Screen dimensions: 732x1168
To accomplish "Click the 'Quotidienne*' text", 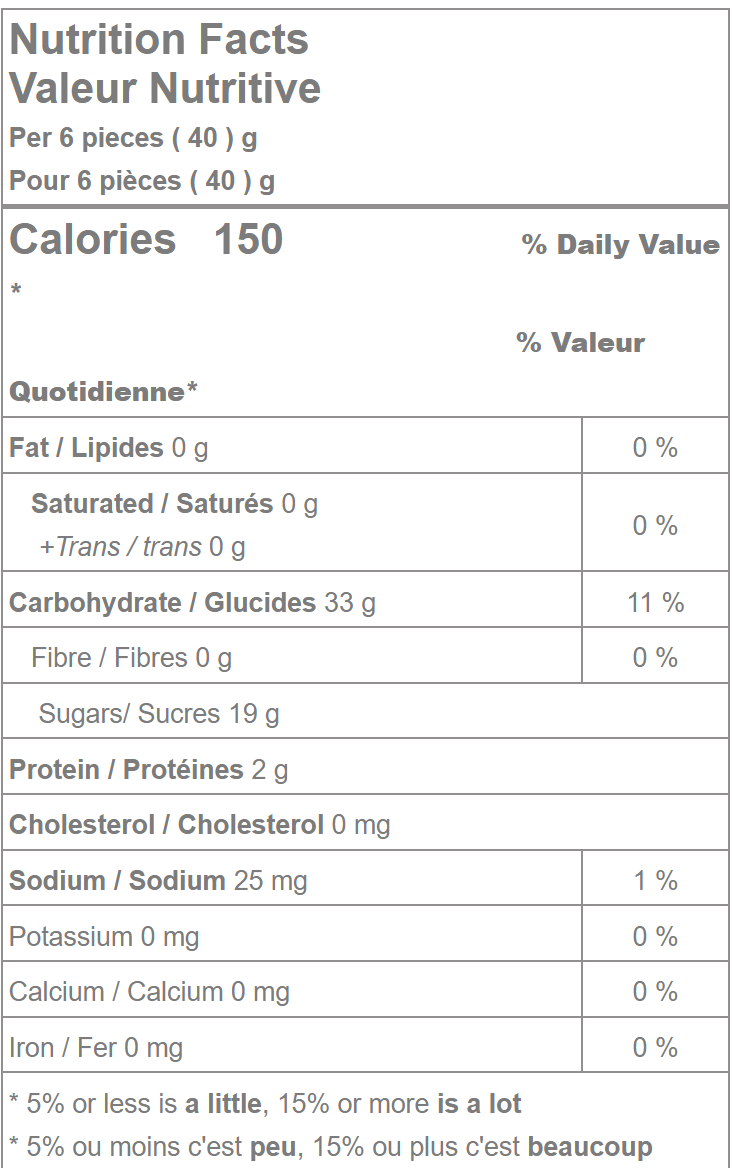I will [x=103, y=391].
